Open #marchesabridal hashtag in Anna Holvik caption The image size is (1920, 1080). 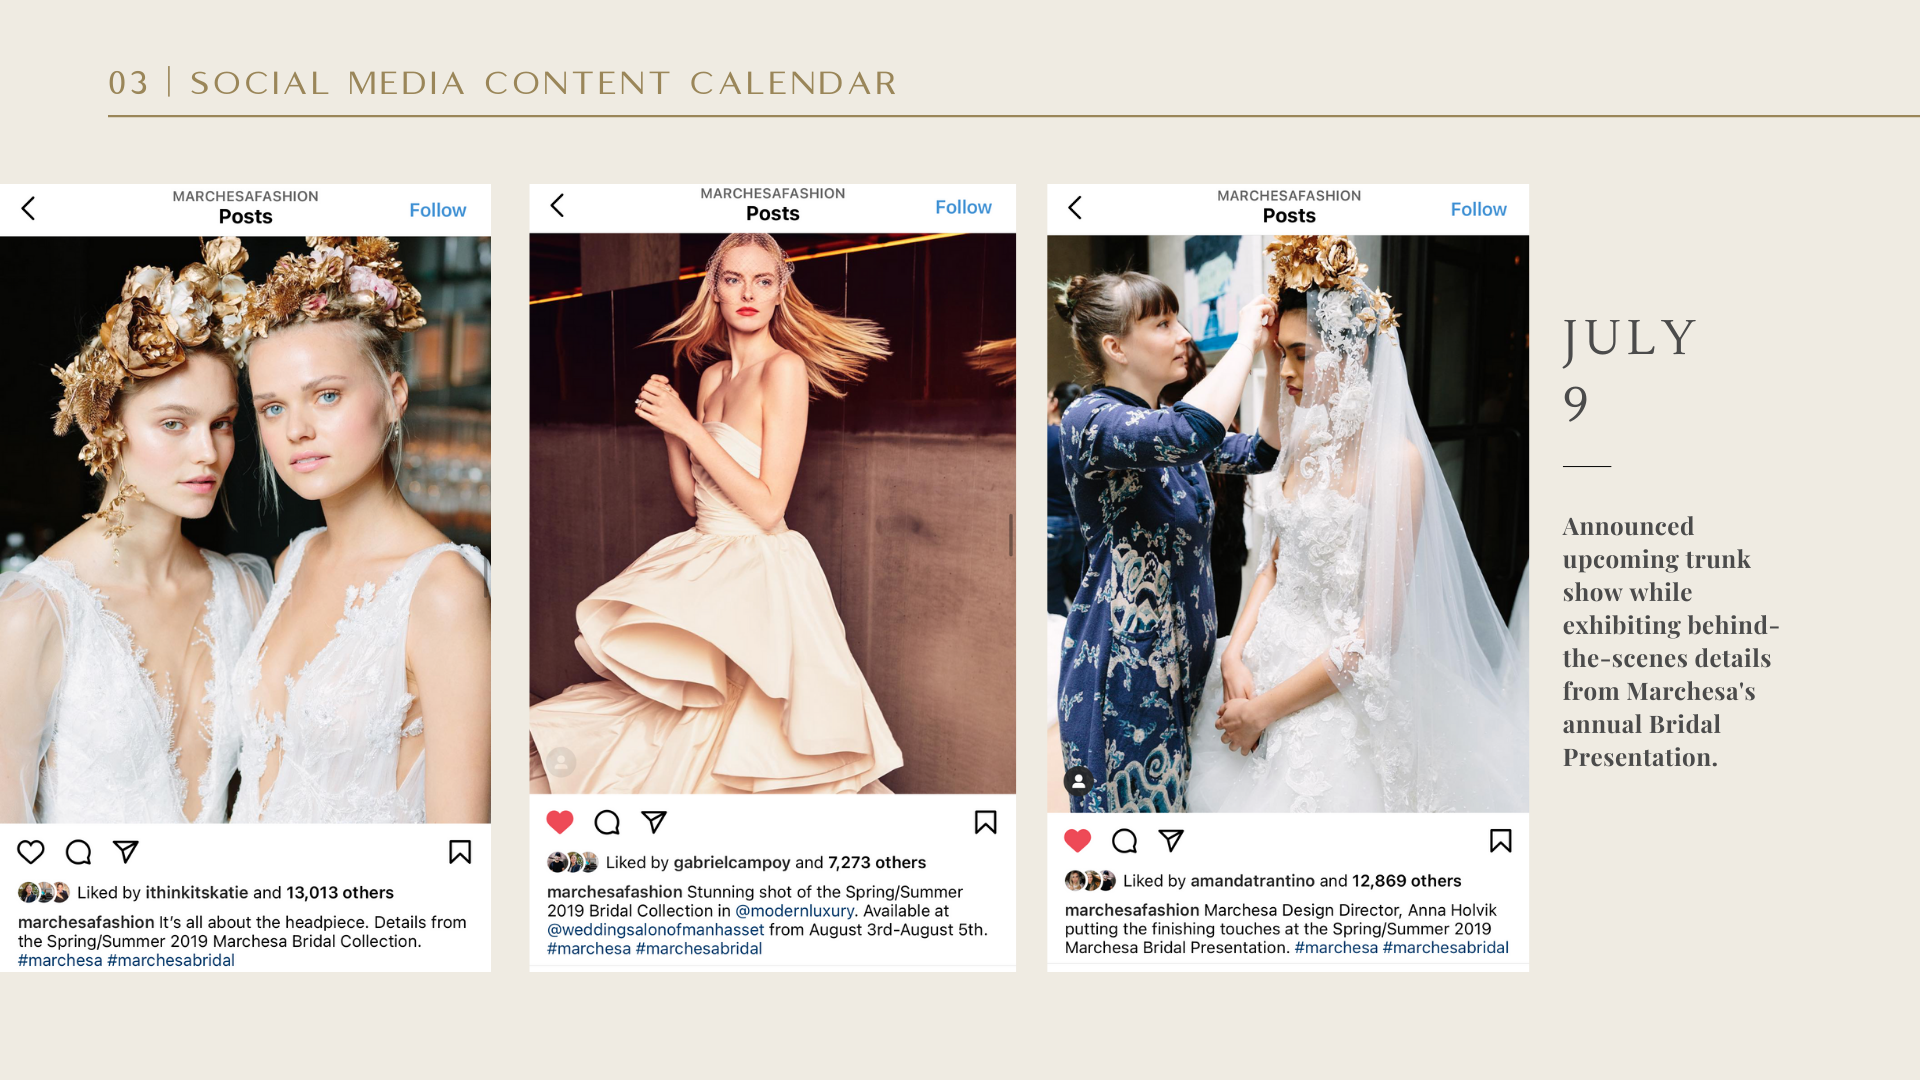(1446, 947)
